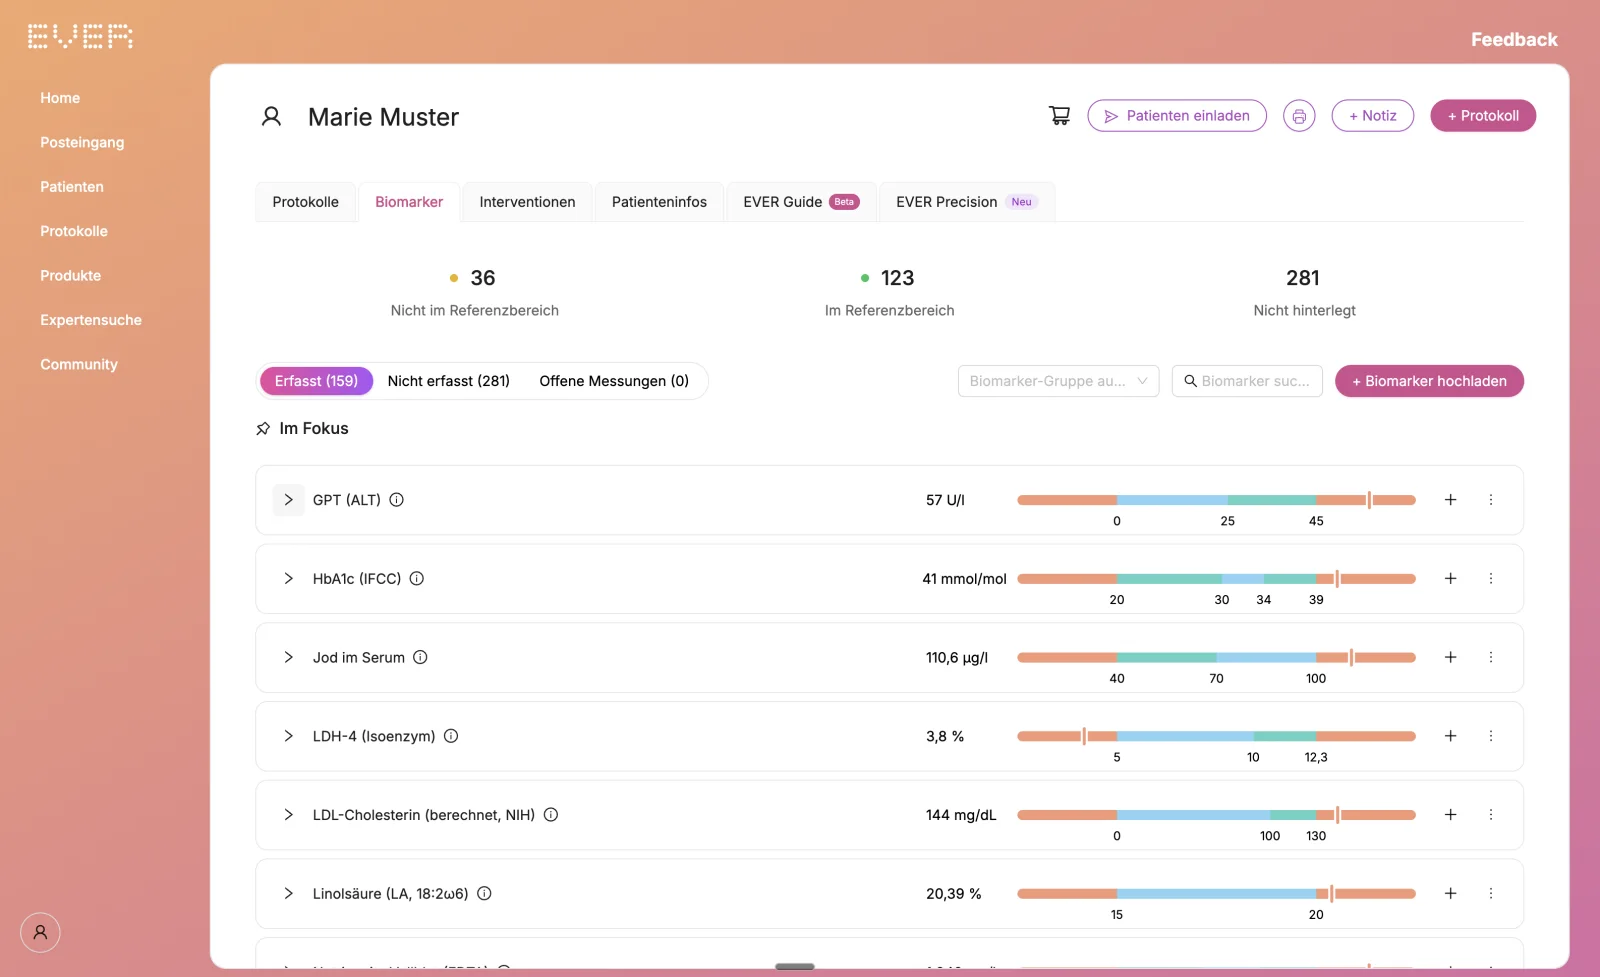Switch to the Interventionen tab
1600x977 pixels.
pyautogui.click(x=527, y=202)
